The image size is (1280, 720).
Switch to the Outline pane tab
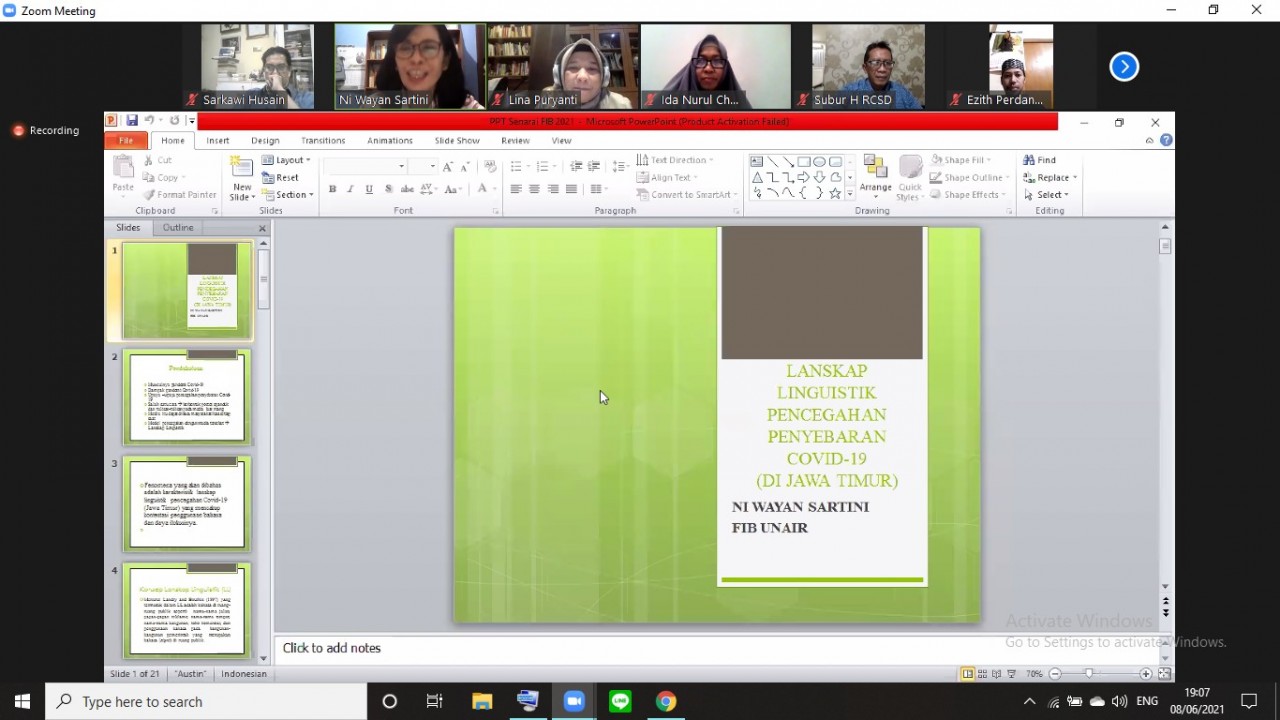pos(178,228)
